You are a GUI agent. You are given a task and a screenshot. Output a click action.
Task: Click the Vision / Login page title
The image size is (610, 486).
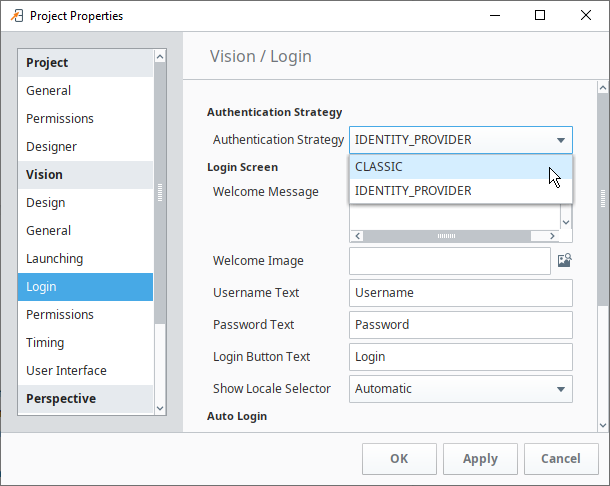[x=261, y=56]
